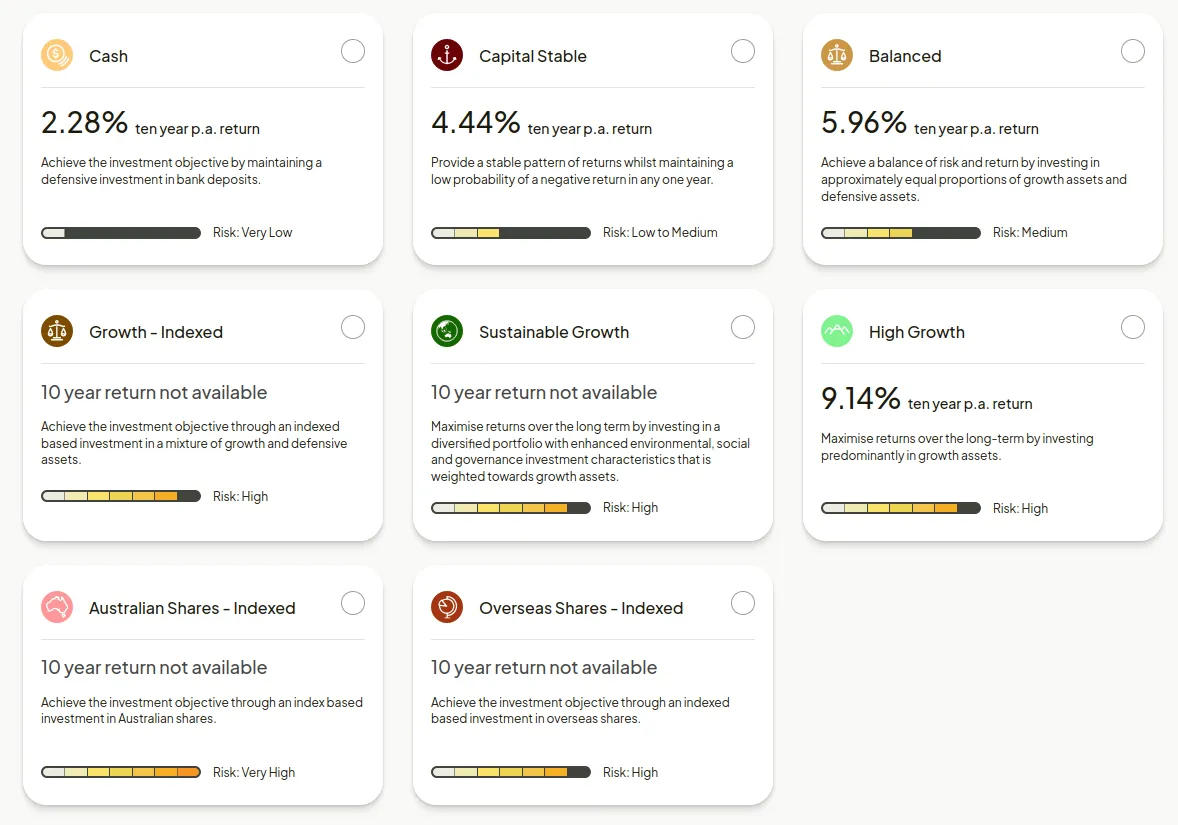Click the Overseas Shares globe icon

447,607
